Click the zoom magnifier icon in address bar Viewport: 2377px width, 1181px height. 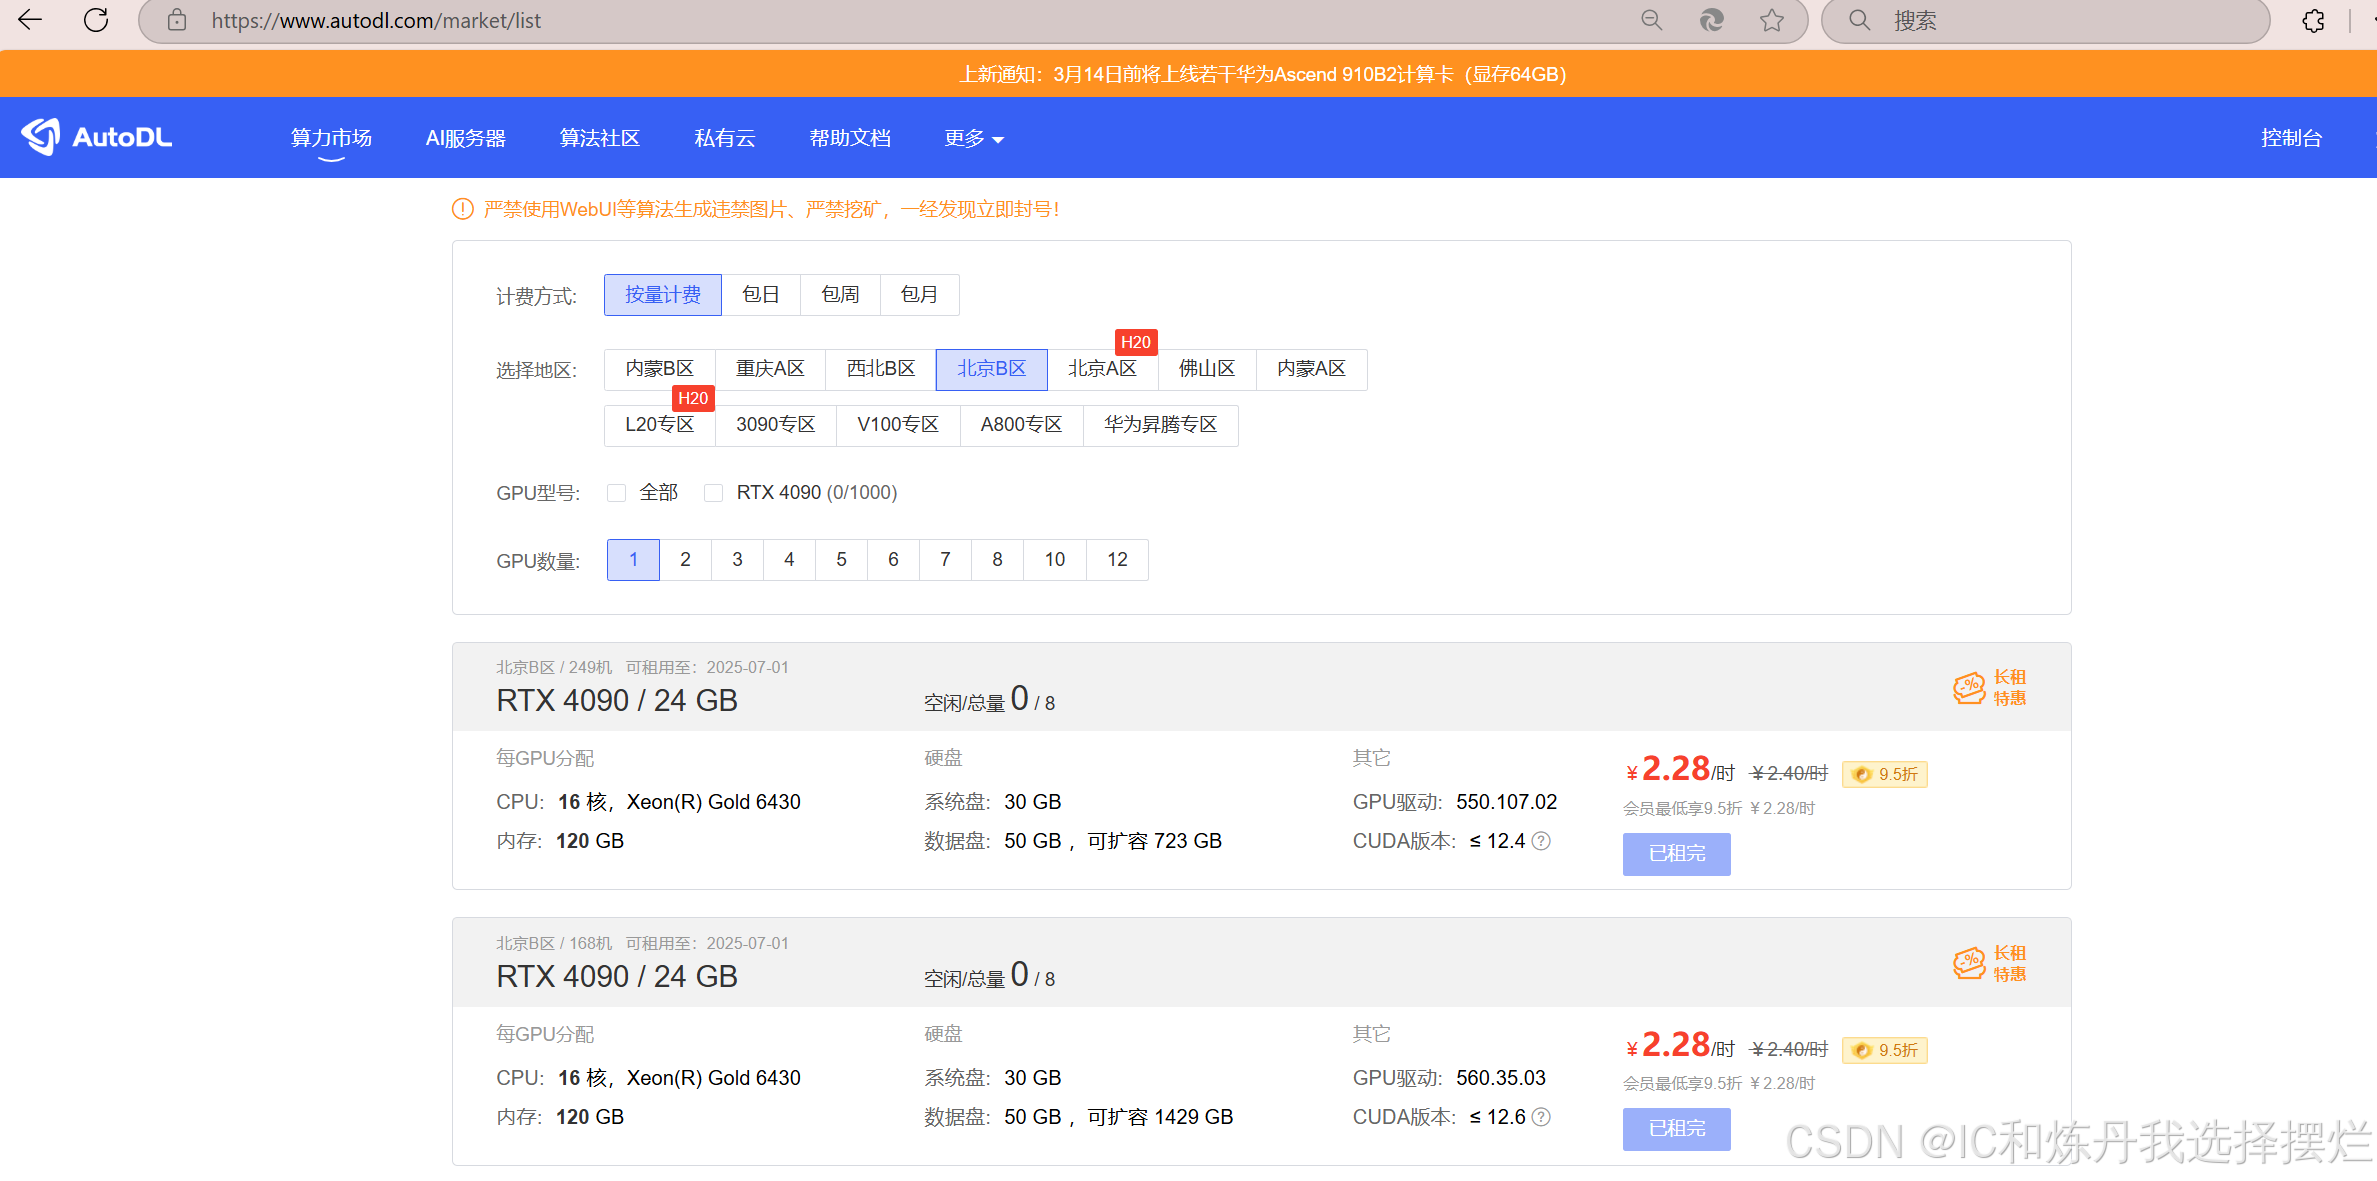click(1651, 20)
